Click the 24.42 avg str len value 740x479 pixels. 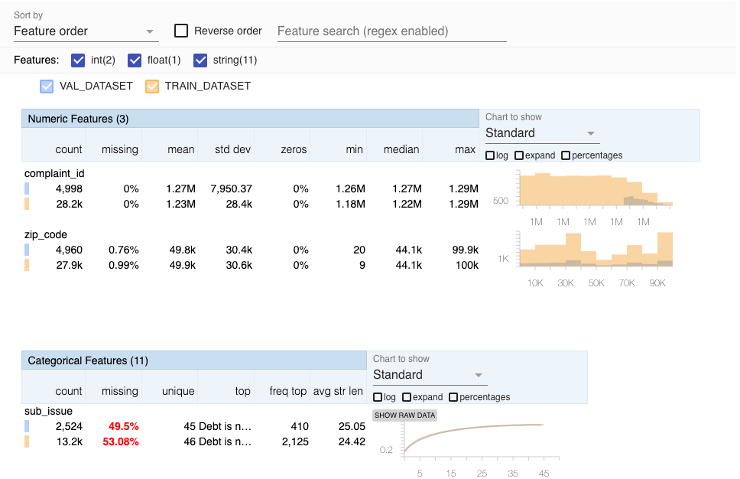coord(352,442)
